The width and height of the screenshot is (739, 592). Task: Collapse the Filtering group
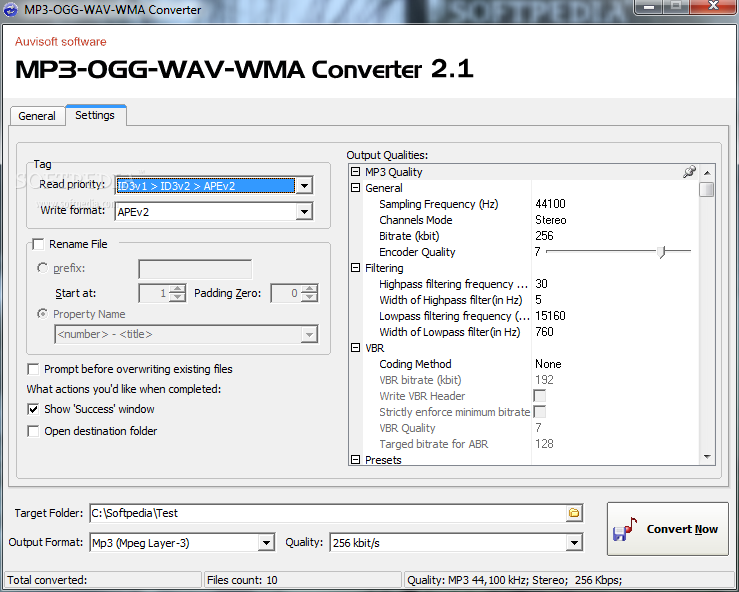[x=356, y=268]
